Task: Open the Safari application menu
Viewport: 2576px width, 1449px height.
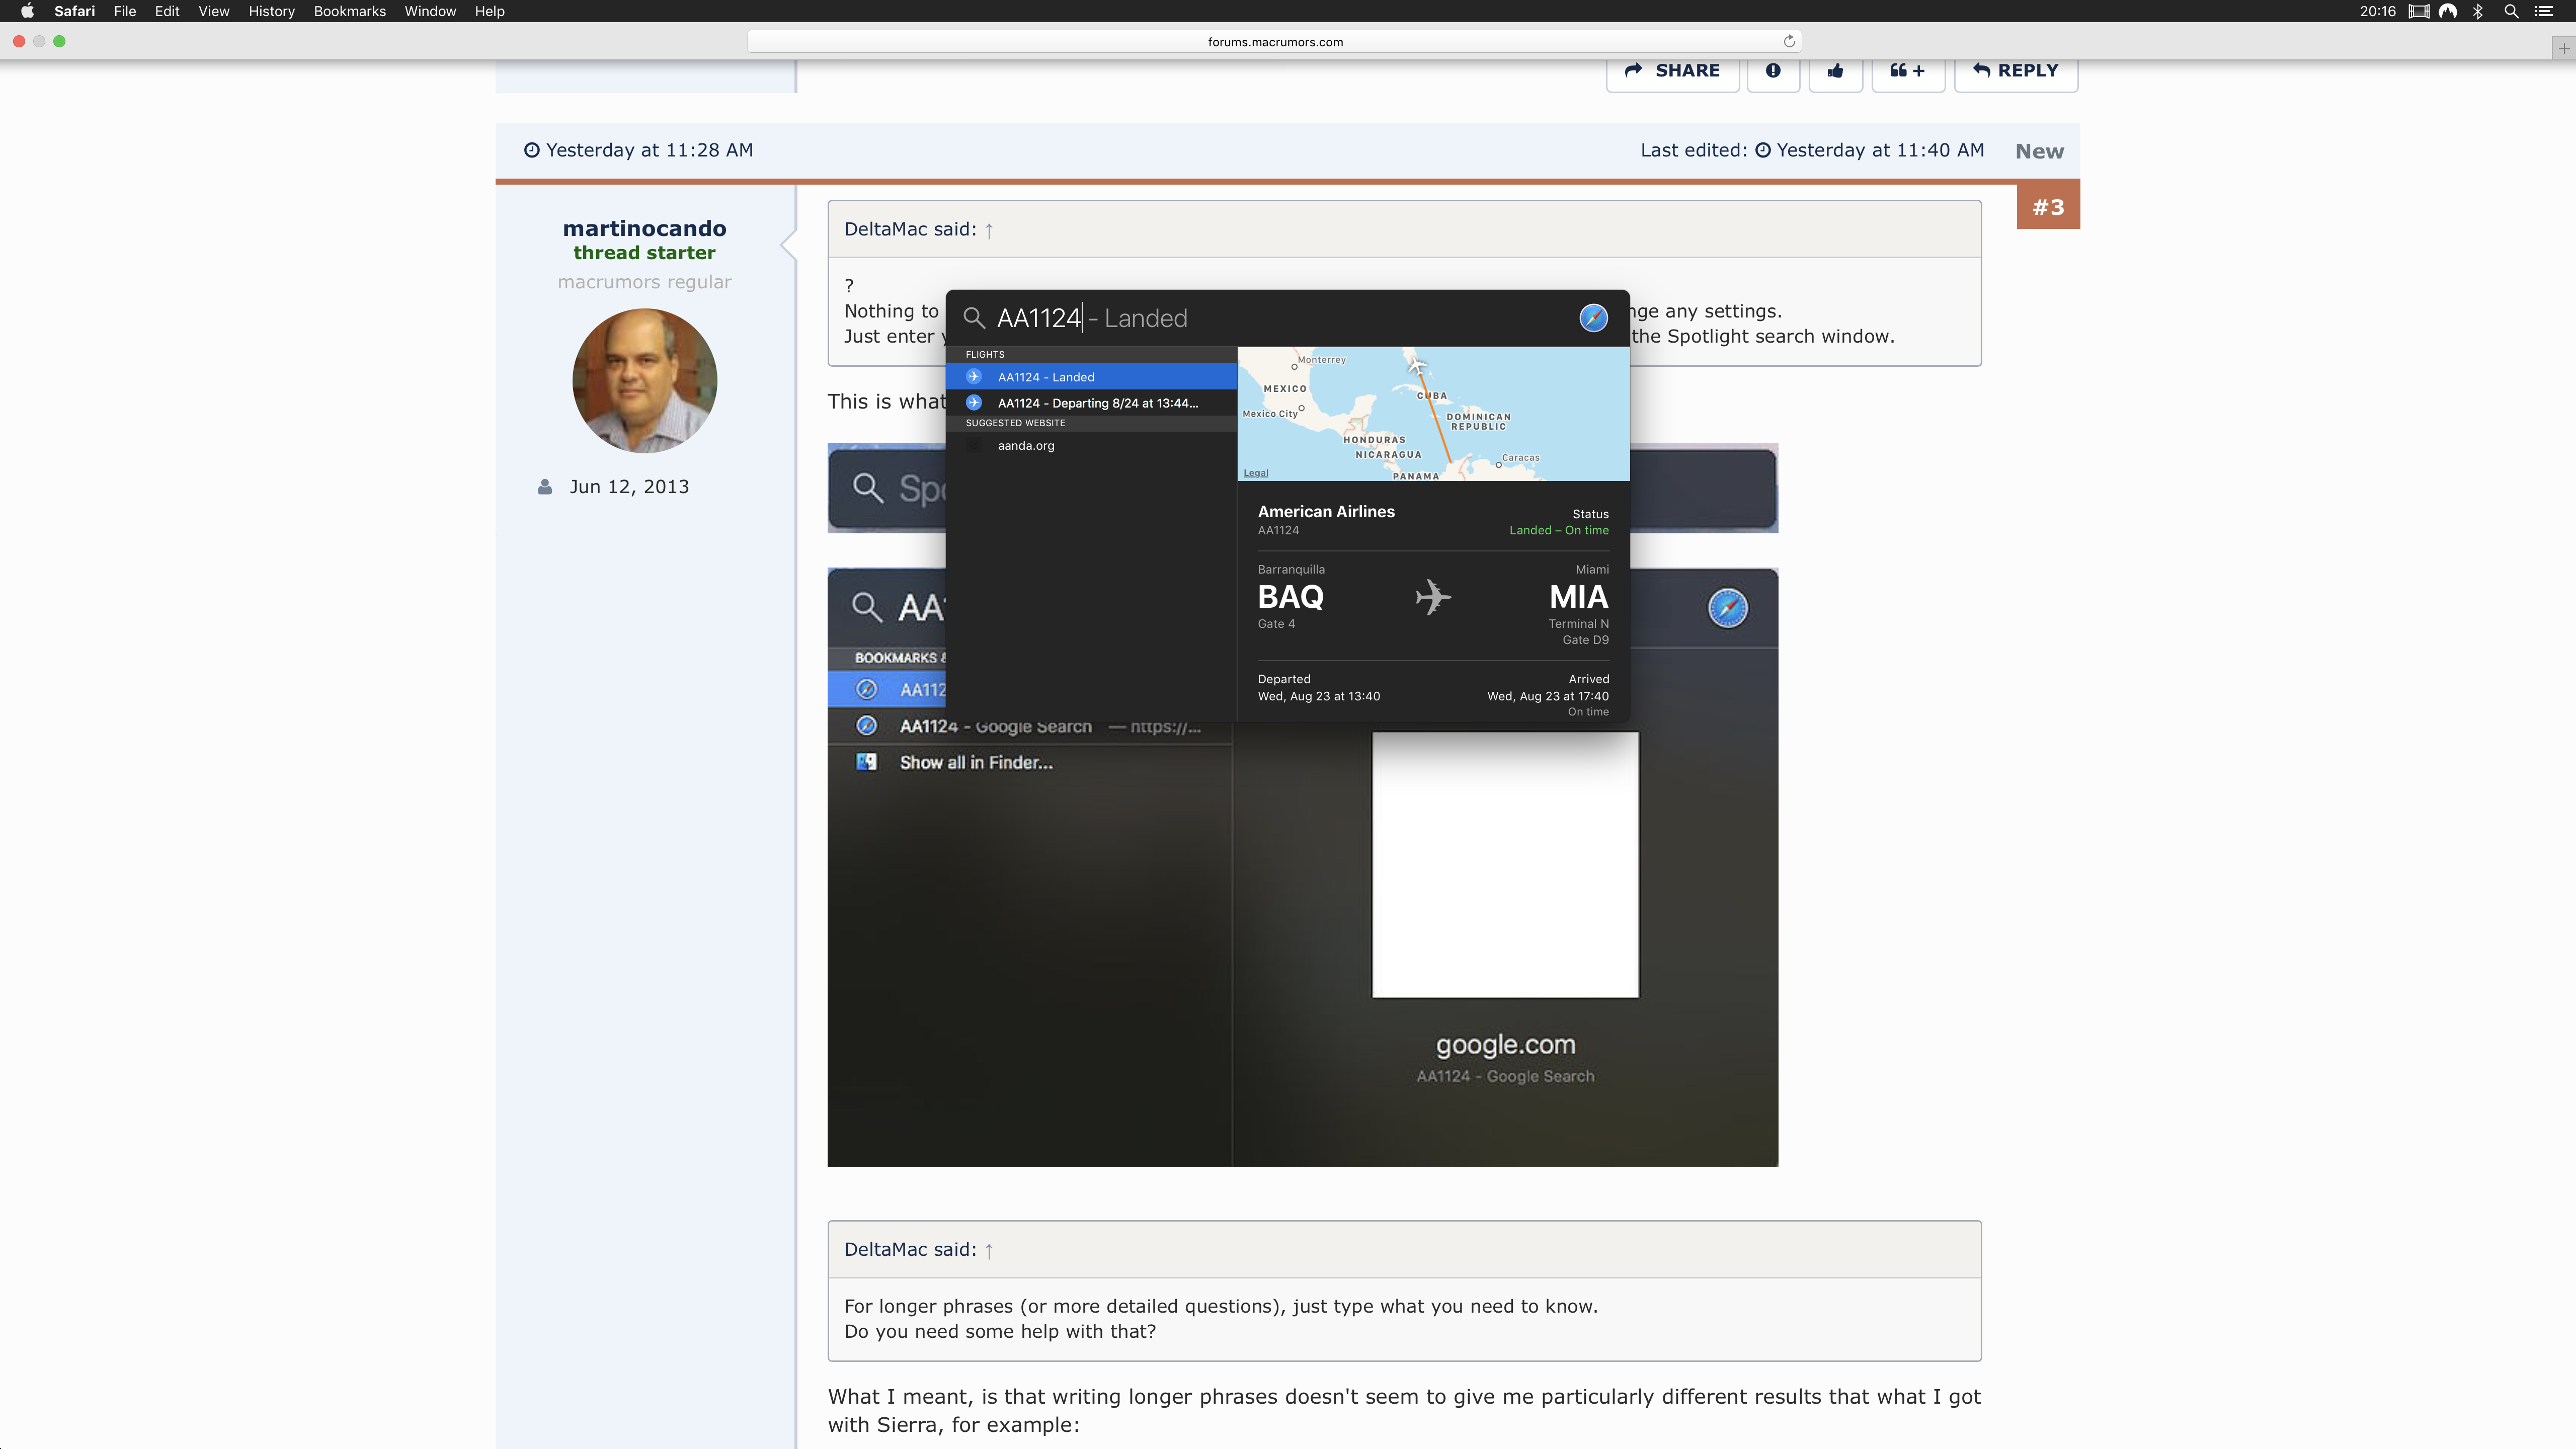Action: coord(74,11)
